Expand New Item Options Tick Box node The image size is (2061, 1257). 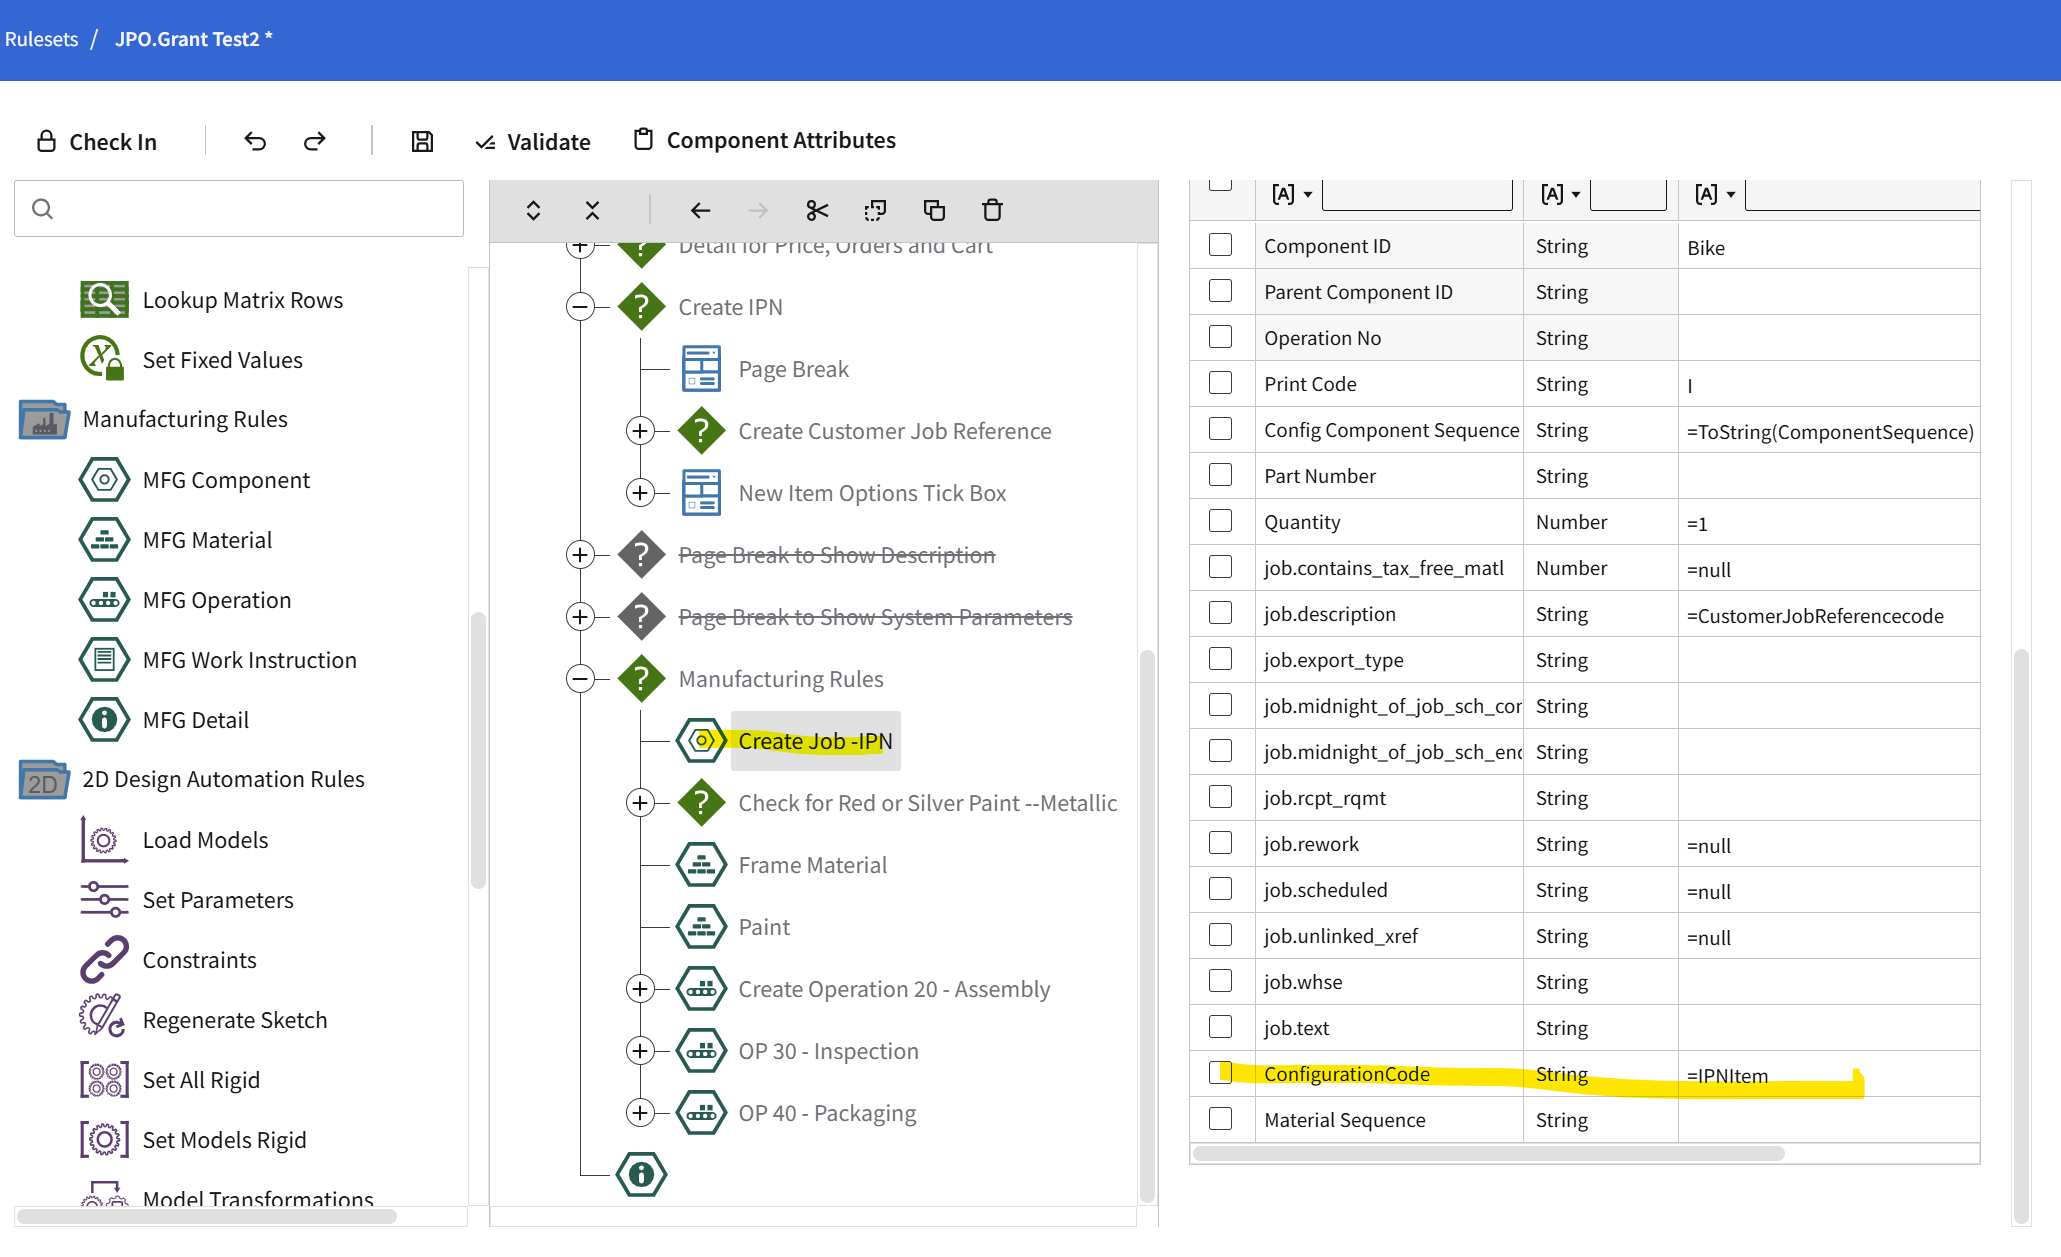tap(640, 493)
